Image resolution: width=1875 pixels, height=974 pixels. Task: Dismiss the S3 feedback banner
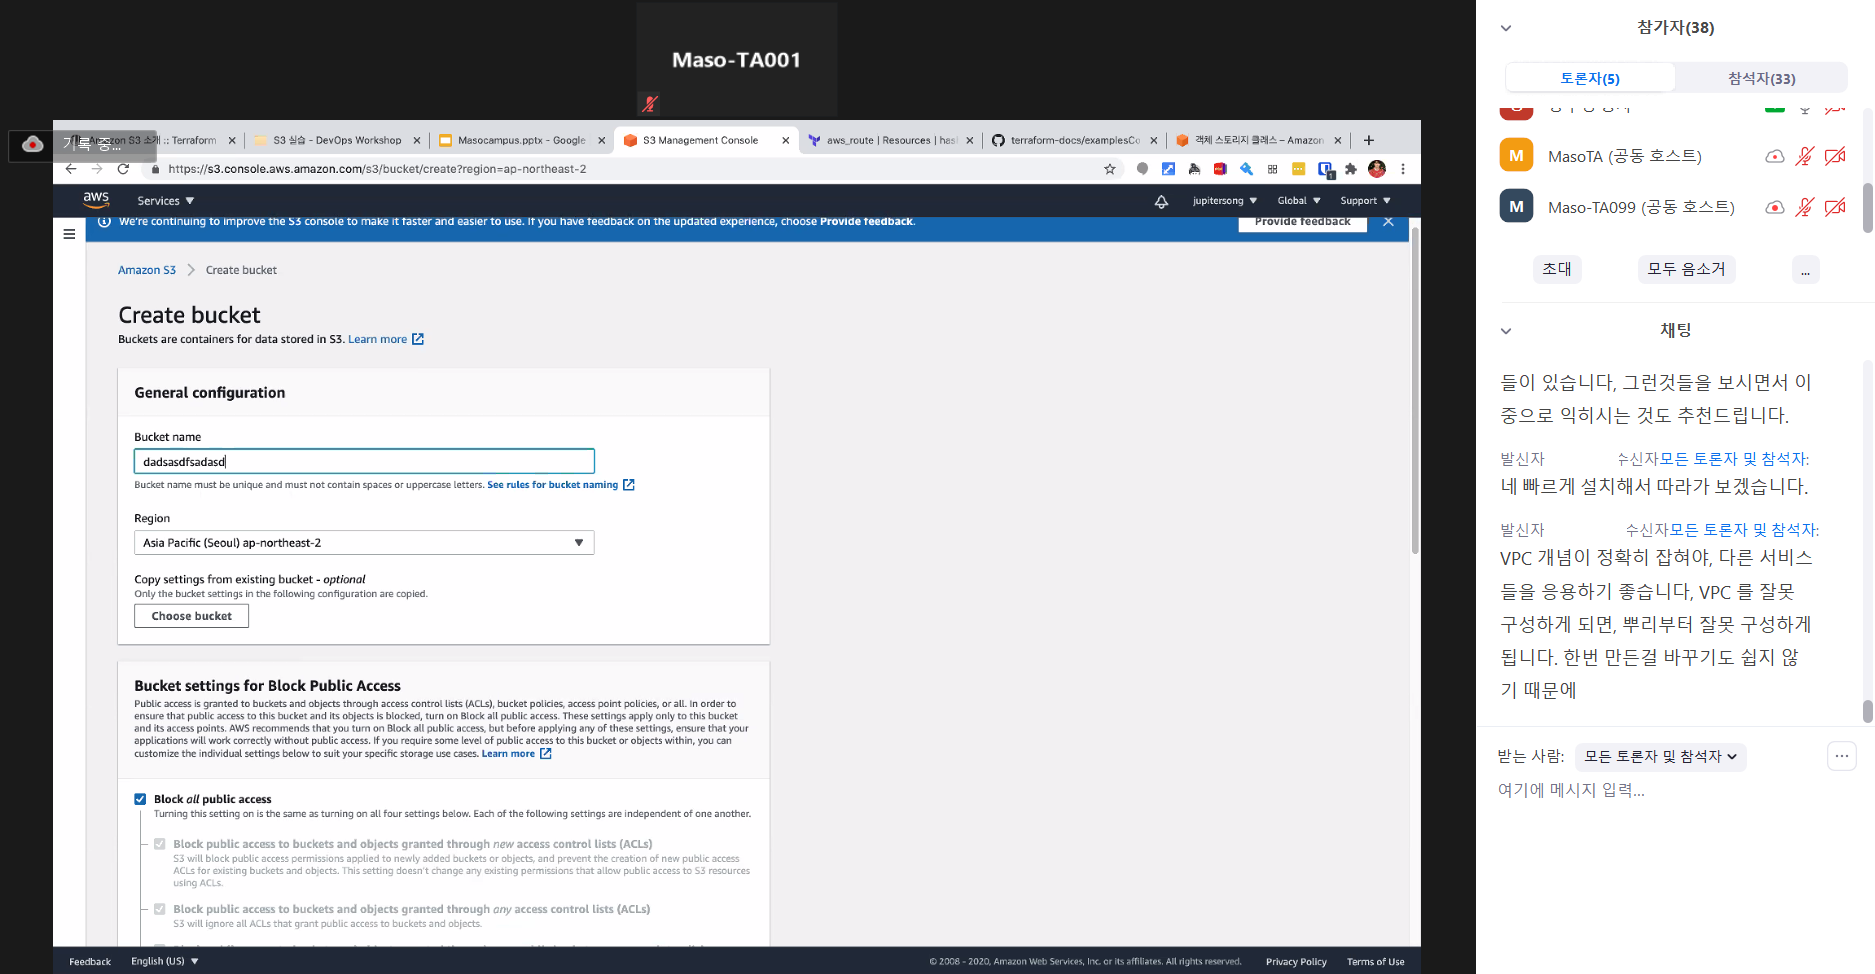[x=1388, y=222]
